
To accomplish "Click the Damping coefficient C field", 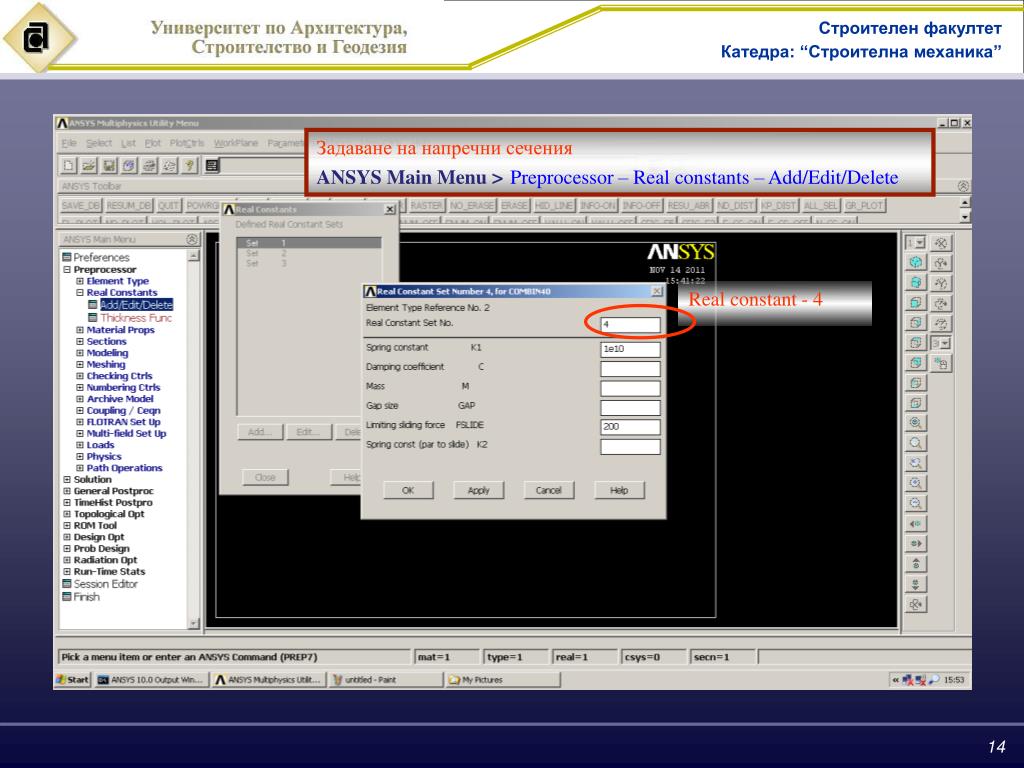I will pos(630,369).
